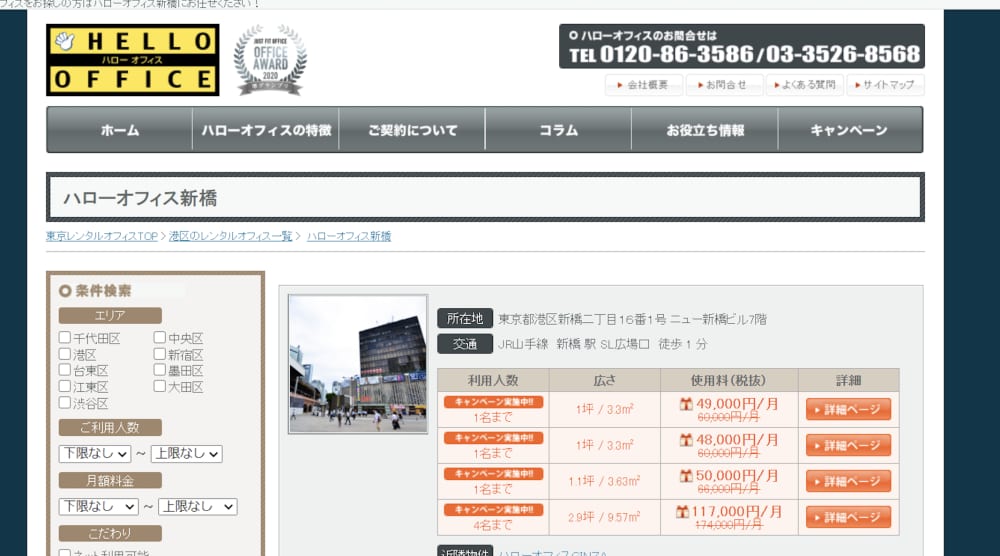Screen dimensions: 1000x556
Task: Click the telephone number banner
Action: pyautogui.click(x=742, y=47)
